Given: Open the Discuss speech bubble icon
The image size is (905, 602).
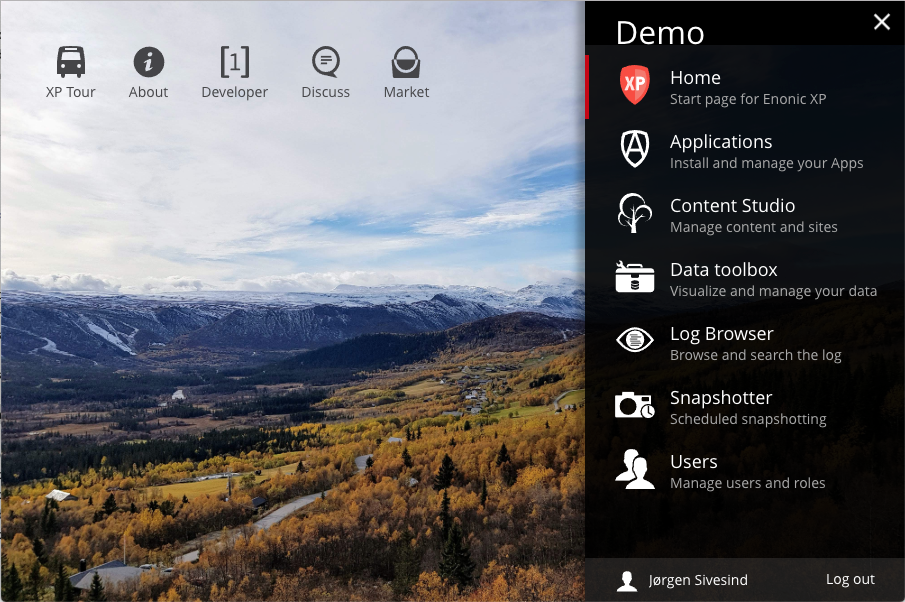Looking at the screenshot, I should tap(326, 62).
